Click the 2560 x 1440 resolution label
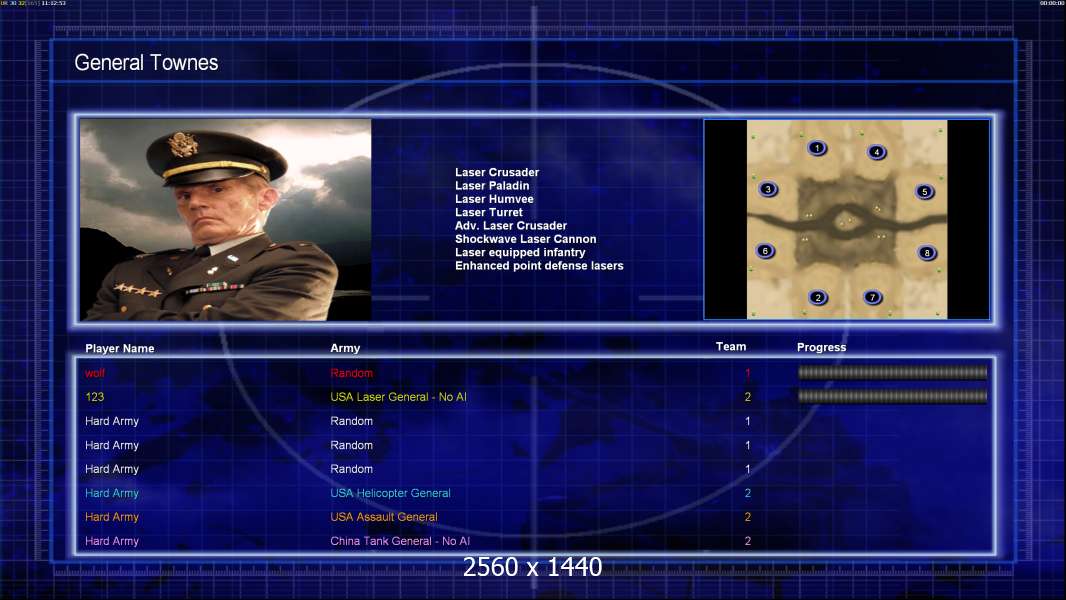The width and height of the screenshot is (1066, 600). [532, 567]
